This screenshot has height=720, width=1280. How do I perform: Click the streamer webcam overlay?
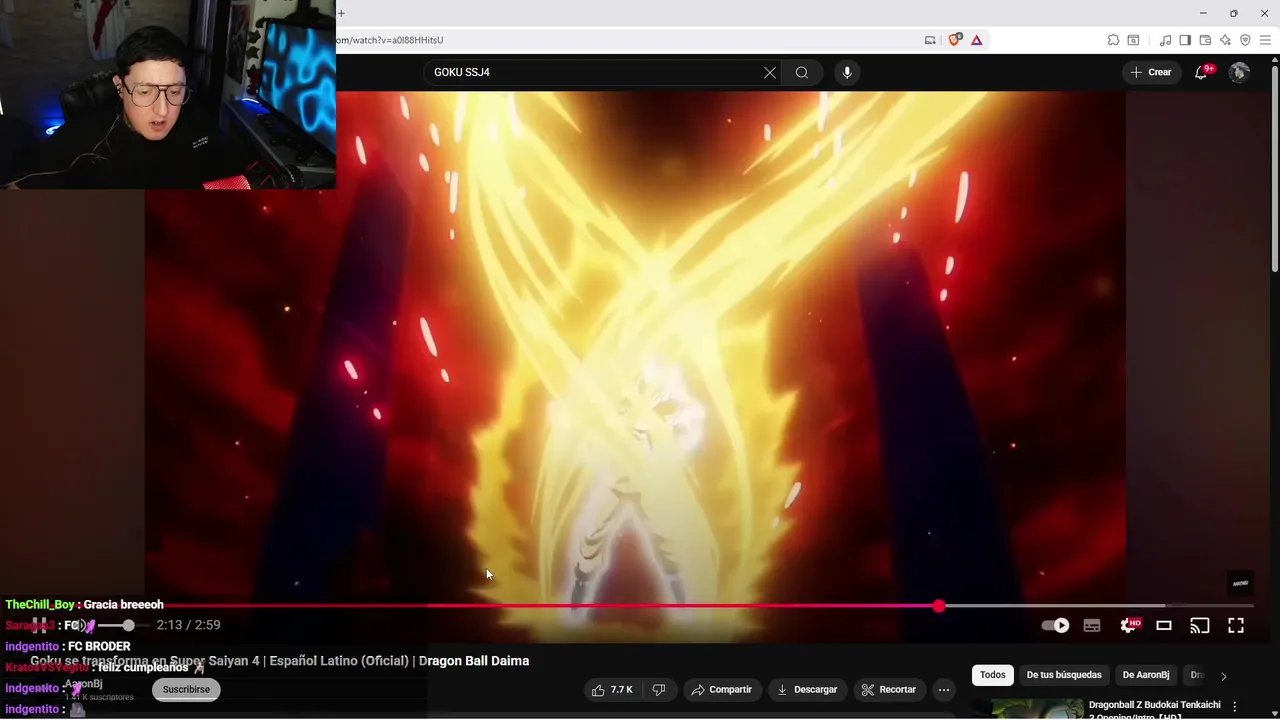click(168, 94)
